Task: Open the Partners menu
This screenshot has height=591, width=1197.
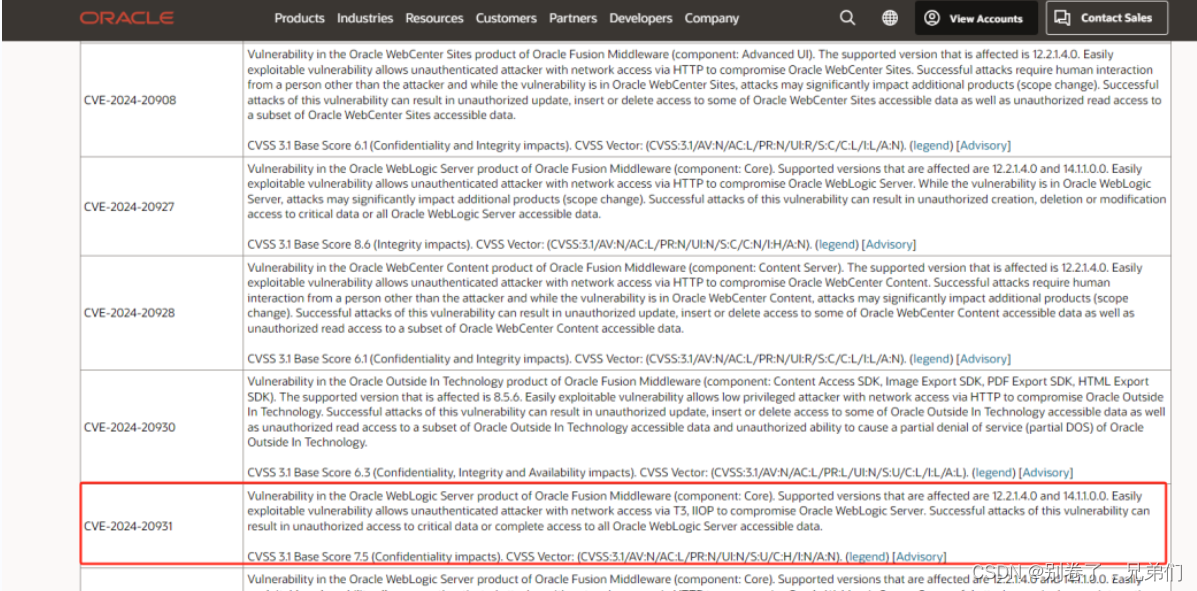Action: [573, 18]
